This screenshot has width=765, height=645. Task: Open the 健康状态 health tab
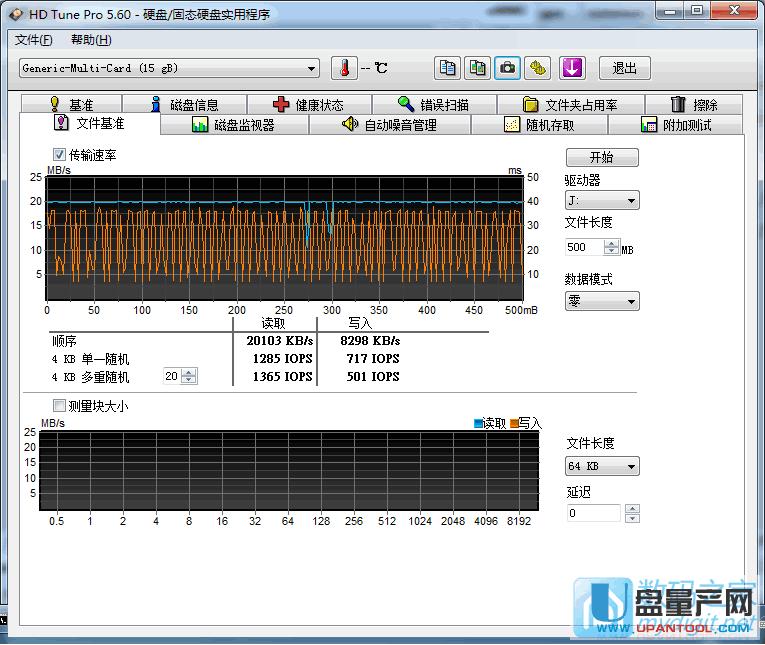click(308, 105)
